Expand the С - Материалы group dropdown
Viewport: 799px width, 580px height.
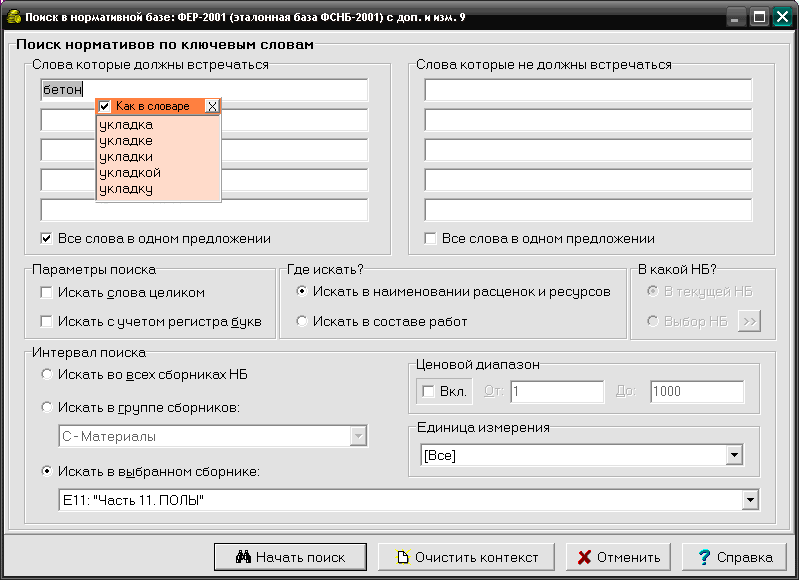pos(357,436)
